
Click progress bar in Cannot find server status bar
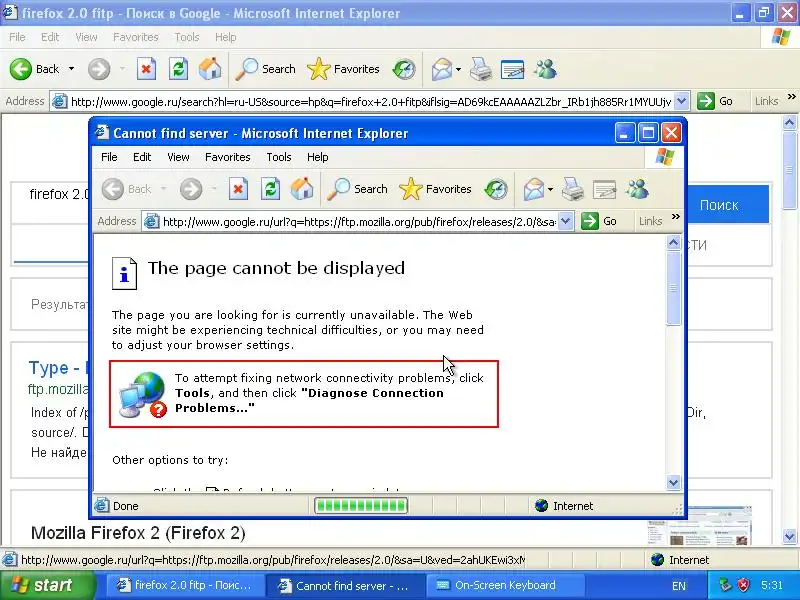click(x=361, y=506)
